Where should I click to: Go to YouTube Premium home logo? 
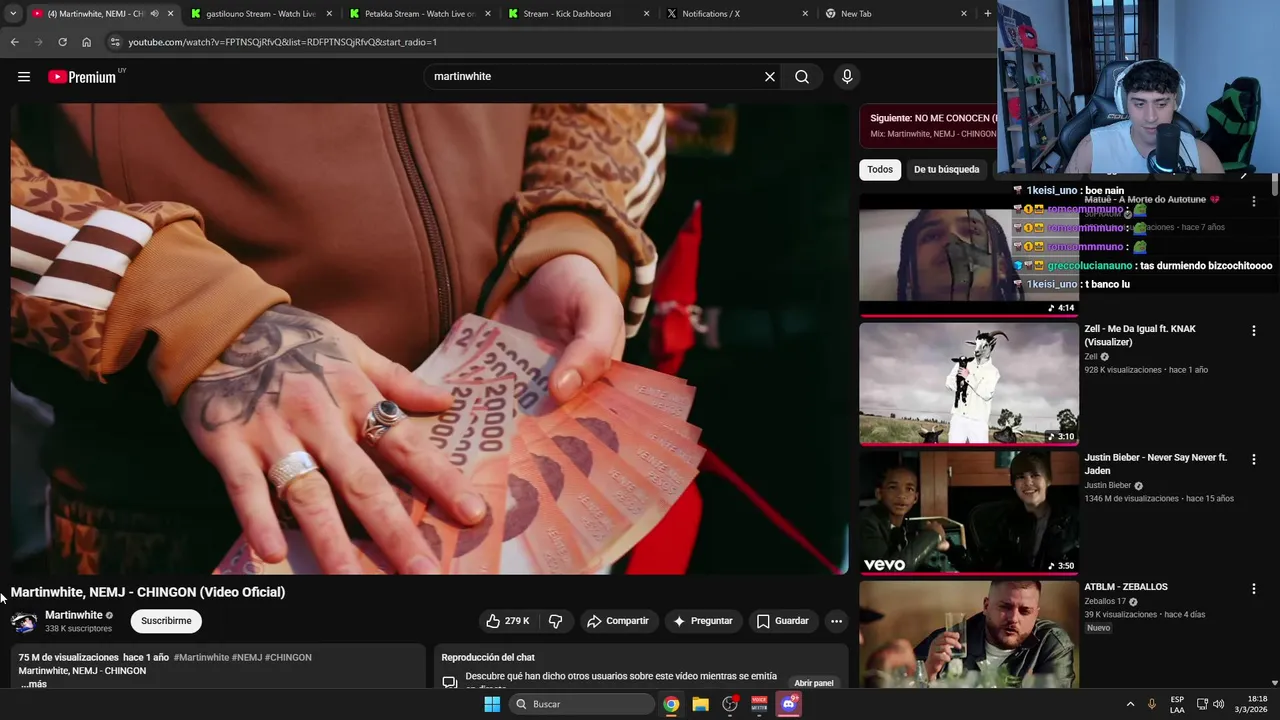click(x=83, y=77)
